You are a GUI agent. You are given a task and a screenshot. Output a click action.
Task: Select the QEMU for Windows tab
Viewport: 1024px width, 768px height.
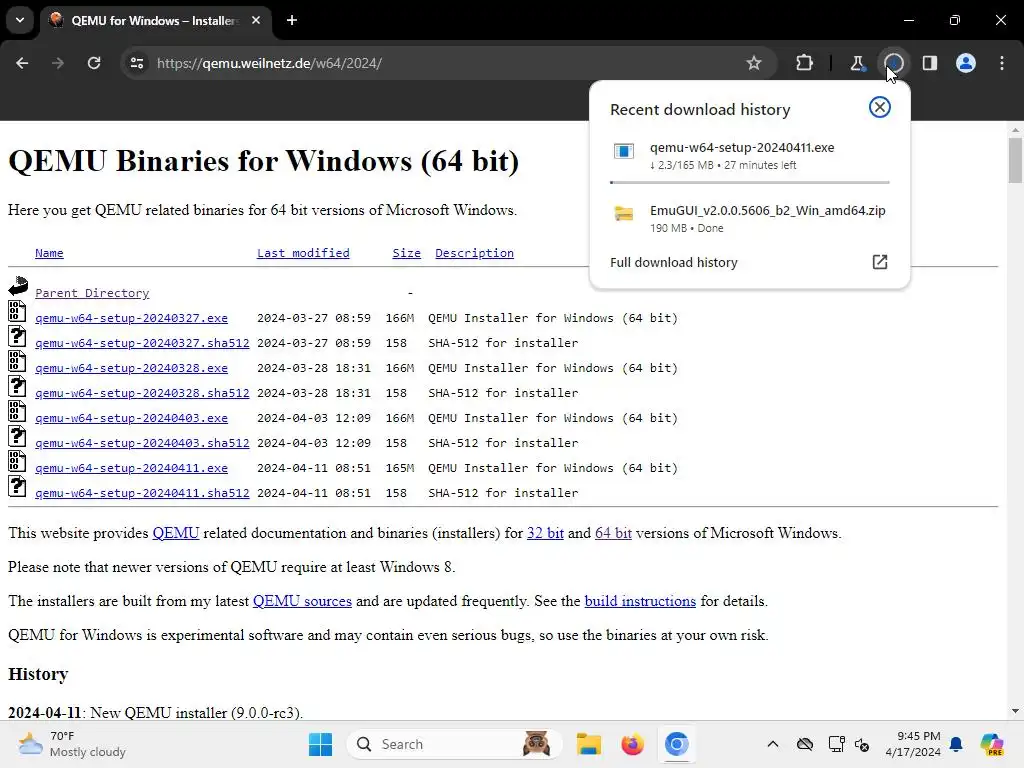click(157, 21)
